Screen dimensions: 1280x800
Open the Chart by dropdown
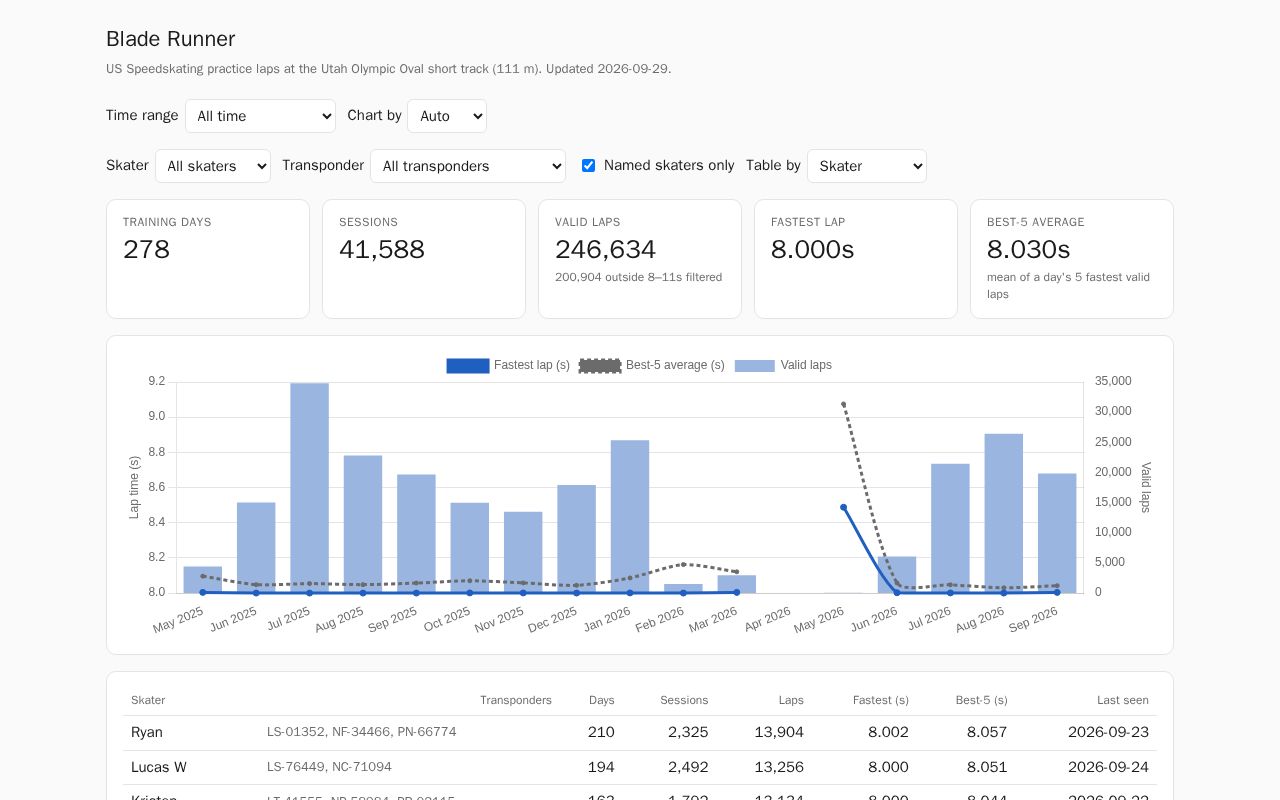click(x=447, y=116)
